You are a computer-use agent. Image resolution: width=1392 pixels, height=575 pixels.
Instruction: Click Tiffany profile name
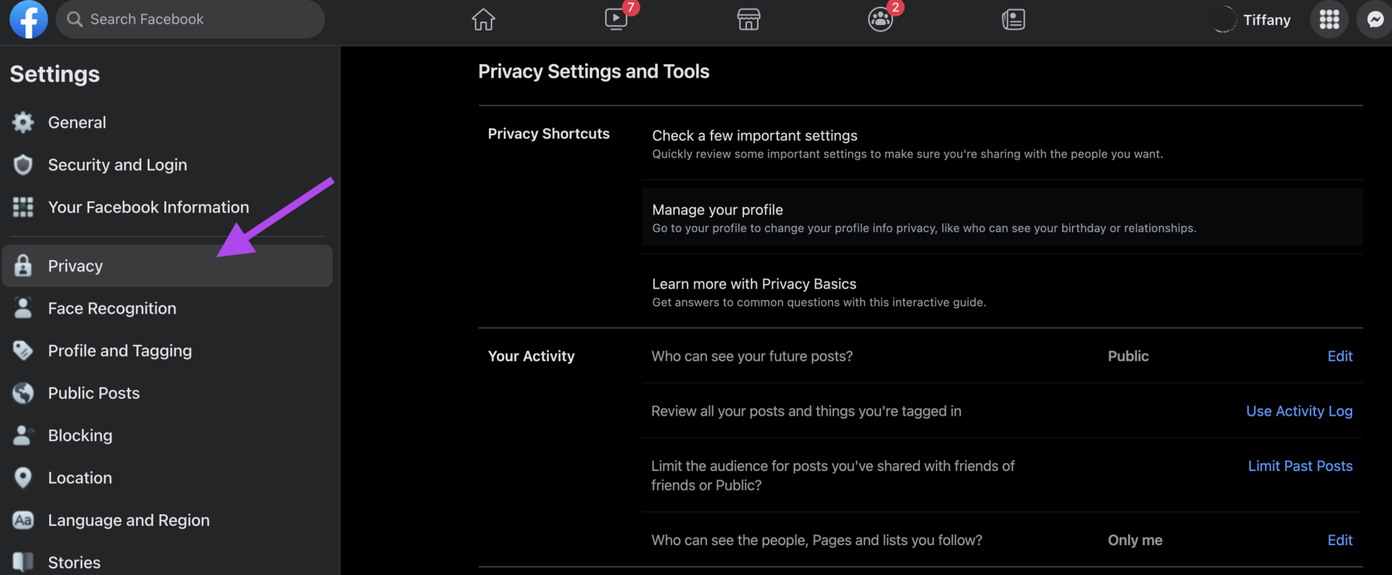click(x=1267, y=19)
